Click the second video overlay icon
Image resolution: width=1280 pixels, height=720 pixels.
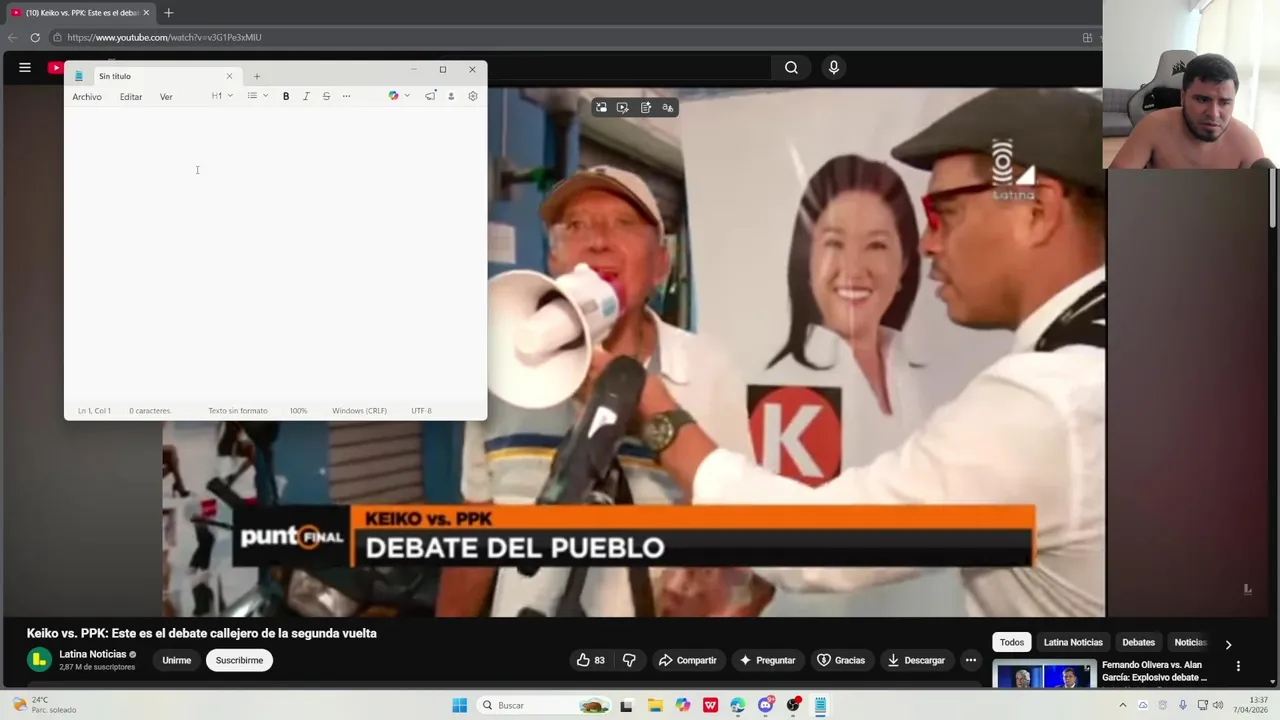(x=623, y=107)
